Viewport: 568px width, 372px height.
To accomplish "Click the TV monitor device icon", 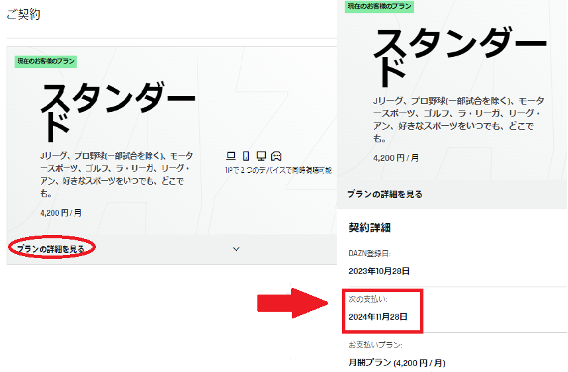I will (x=261, y=156).
